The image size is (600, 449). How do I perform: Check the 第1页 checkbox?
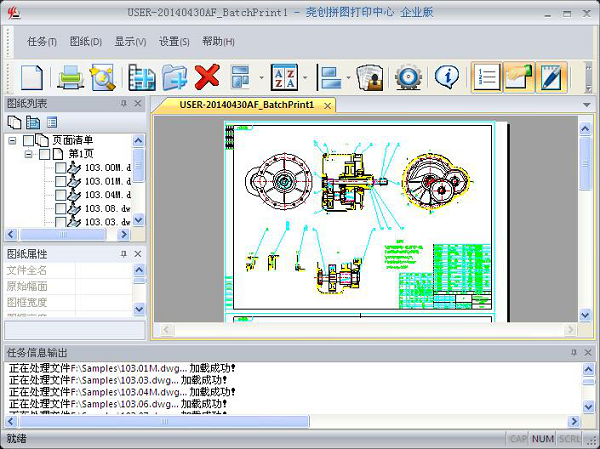point(45,155)
